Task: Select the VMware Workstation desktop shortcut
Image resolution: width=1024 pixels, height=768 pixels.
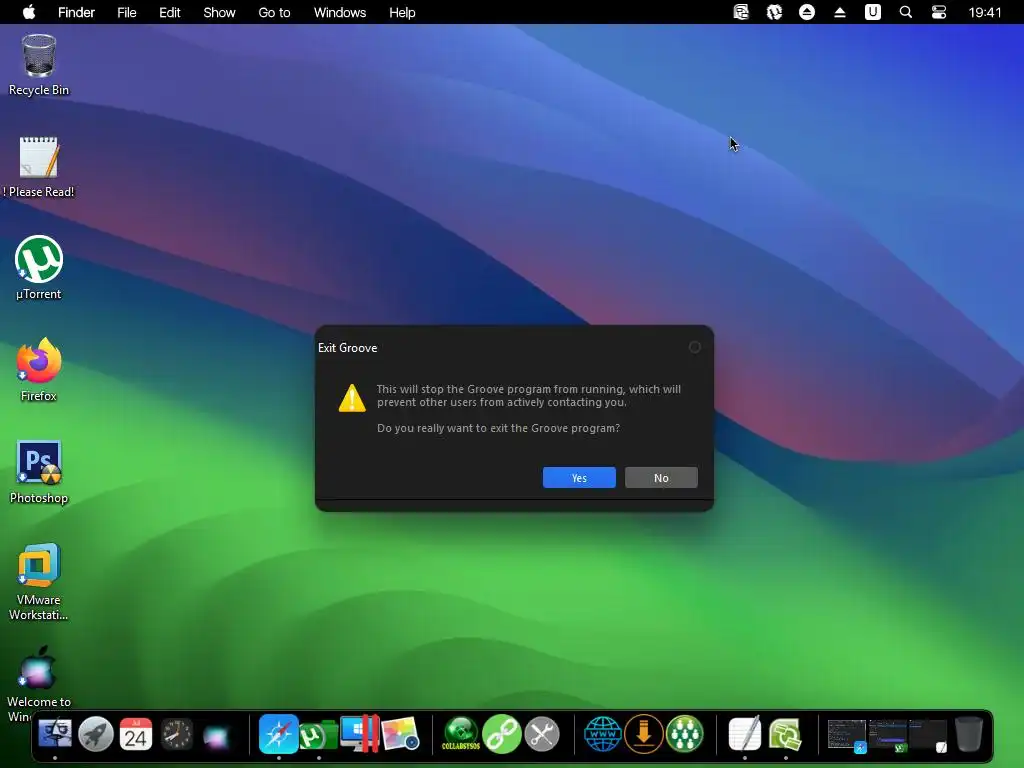Action: (39, 581)
